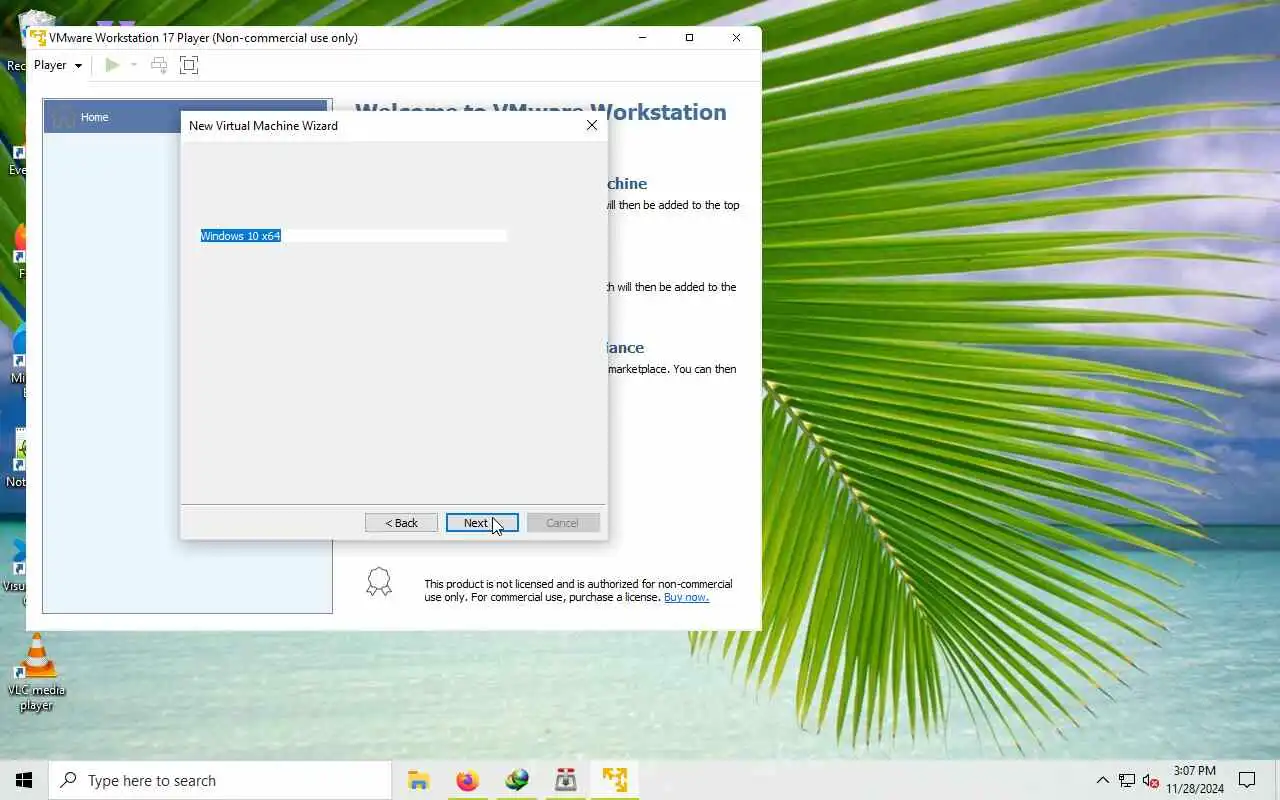The image size is (1280, 800).
Task: Open Internet Download Manager globe taskbar icon
Action: [x=516, y=780]
